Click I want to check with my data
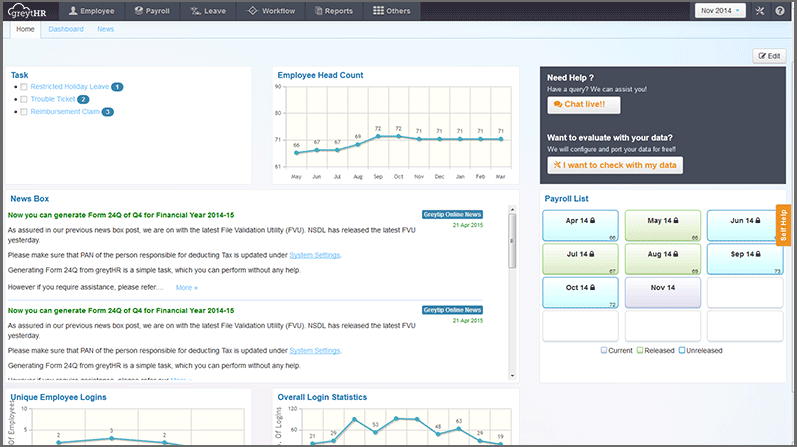This screenshot has height=447, width=797. point(615,165)
